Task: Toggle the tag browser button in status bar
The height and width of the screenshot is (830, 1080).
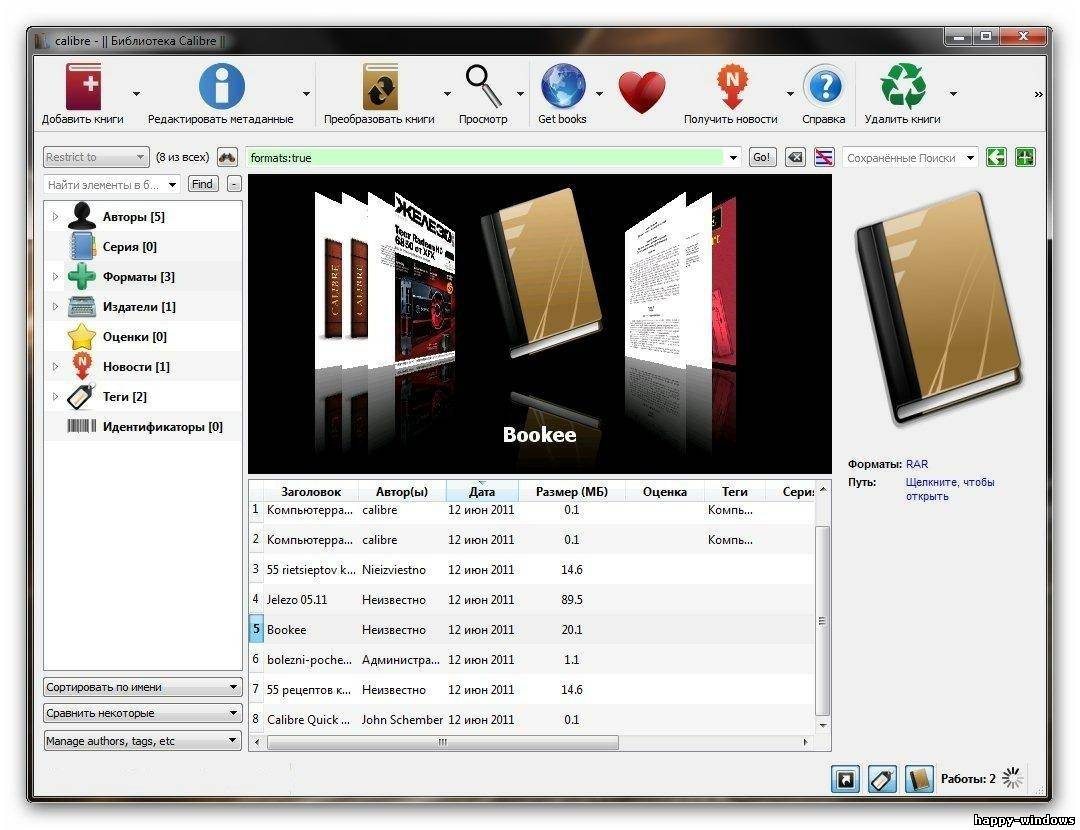Action: (x=882, y=779)
